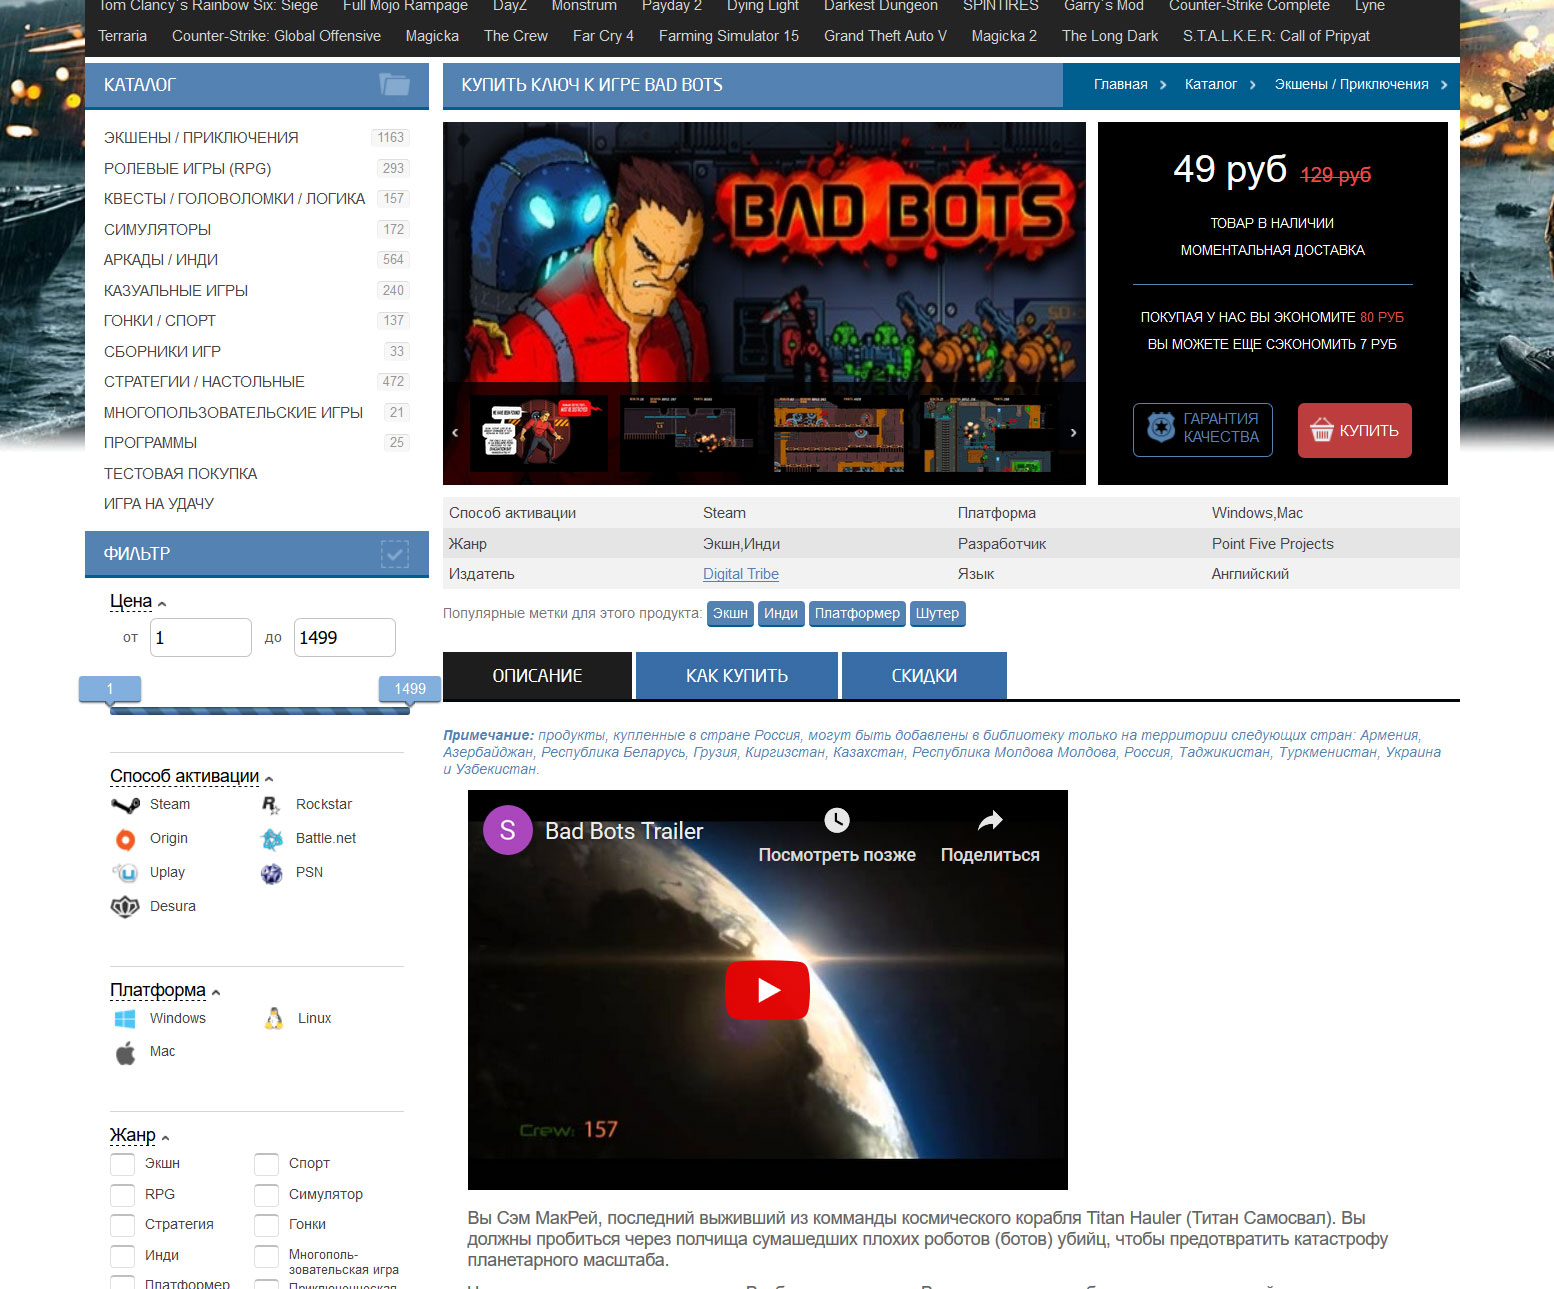The height and width of the screenshot is (1289, 1554).
Task: Open Grand Theft Auto V link
Action: pyautogui.click(x=885, y=36)
